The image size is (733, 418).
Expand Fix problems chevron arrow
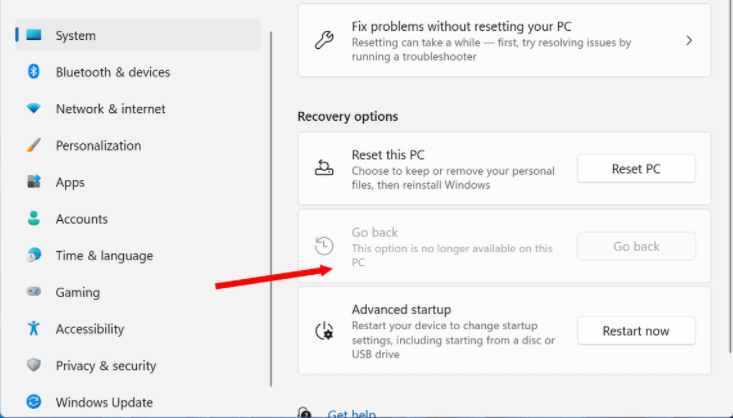click(x=689, y=41)
